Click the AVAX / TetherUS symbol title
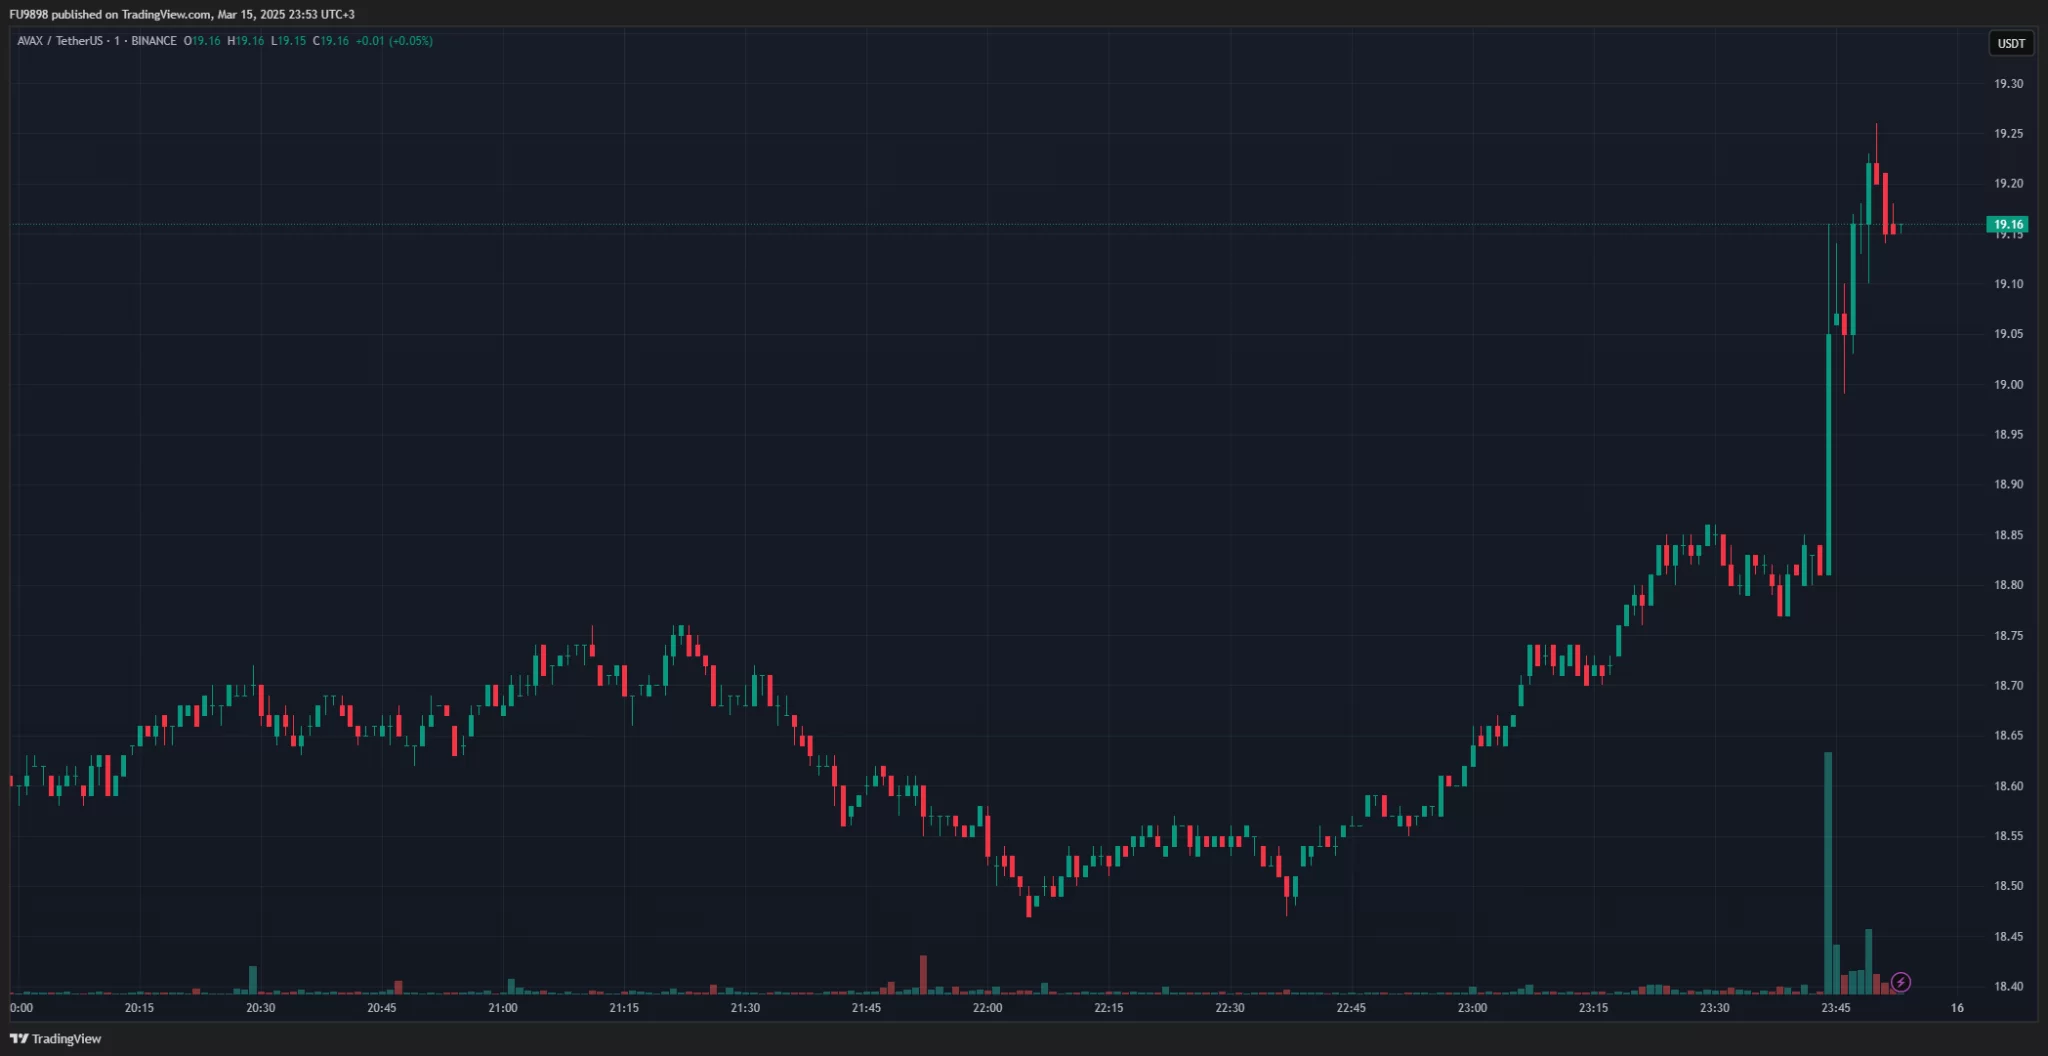This screenshot has width=2048, height=1056. 60,41
